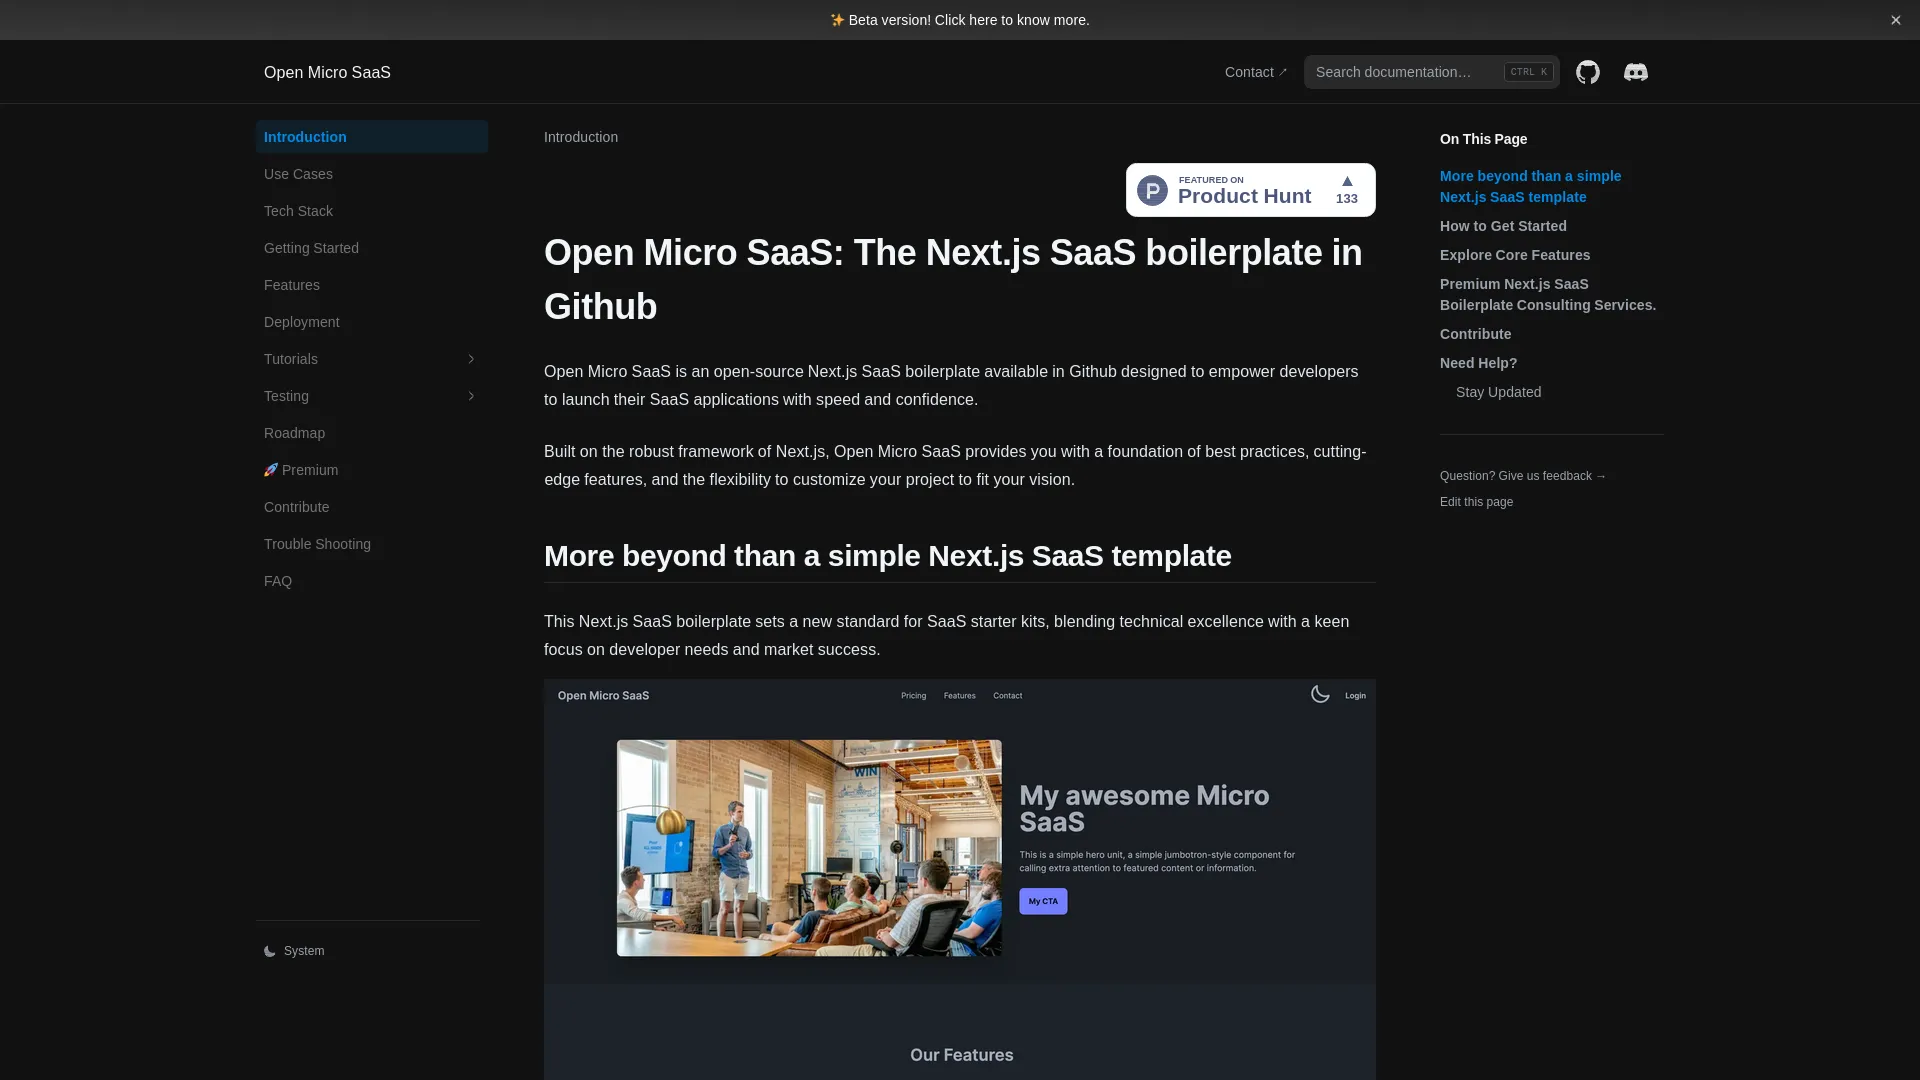1920x1080 pixels.
Task: Click Pricing in embedded preview nav
Action: point(913,696)
